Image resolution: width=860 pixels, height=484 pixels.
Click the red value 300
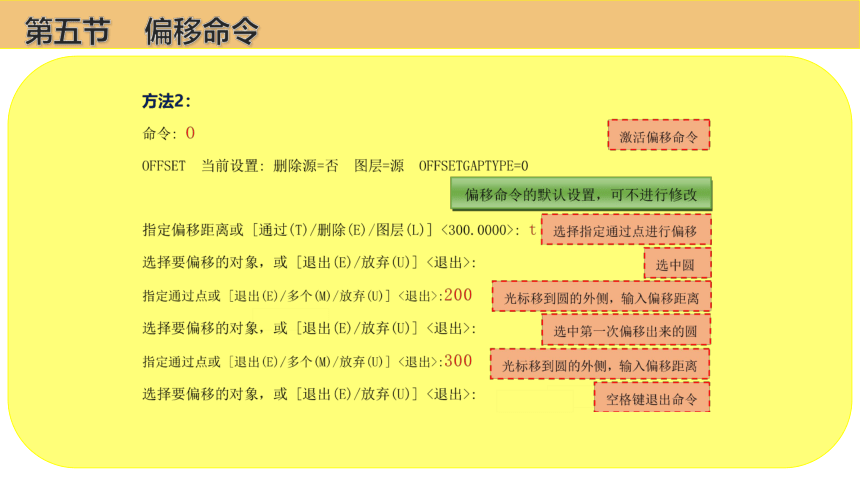click(458, 361)
